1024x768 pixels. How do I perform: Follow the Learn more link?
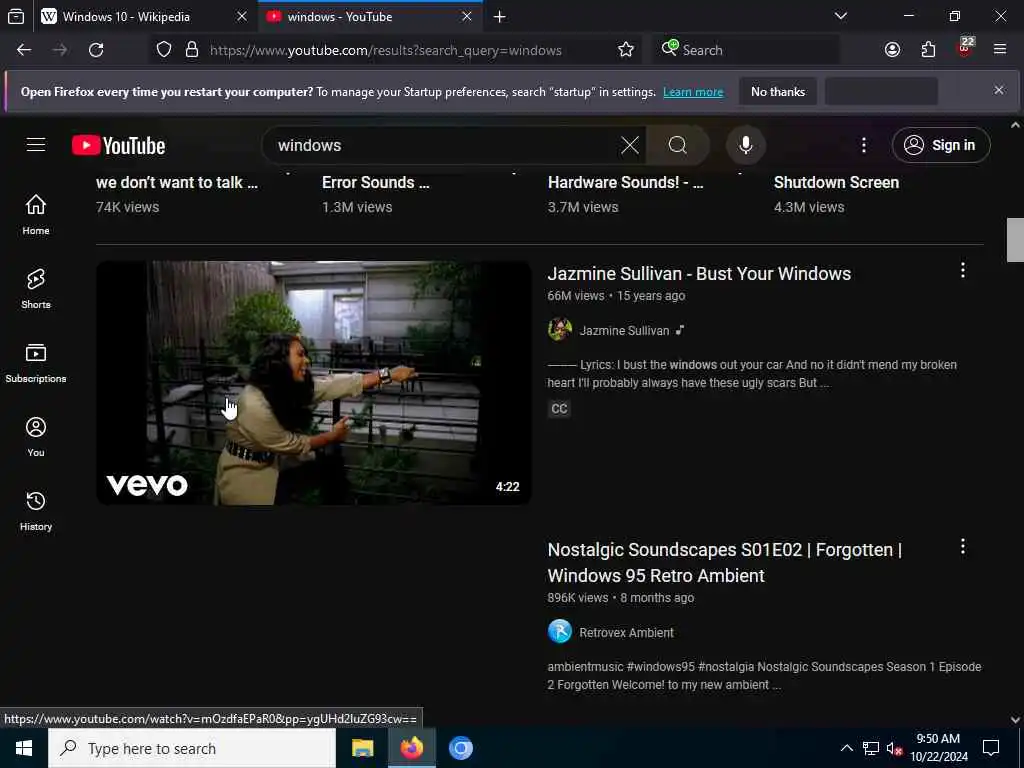click(693, 92)
